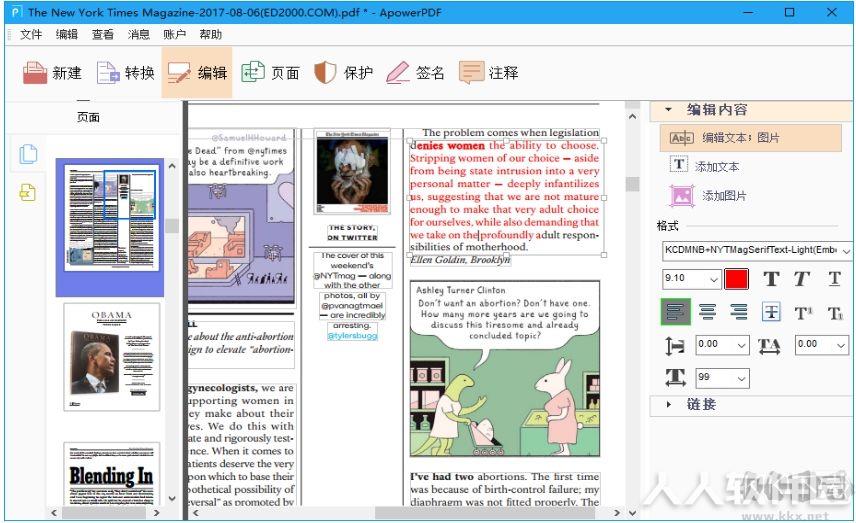This screenshot has height=523, width=856.
Task: Show the page thumbnails sidebar icon
Action: tap(28, 154)
